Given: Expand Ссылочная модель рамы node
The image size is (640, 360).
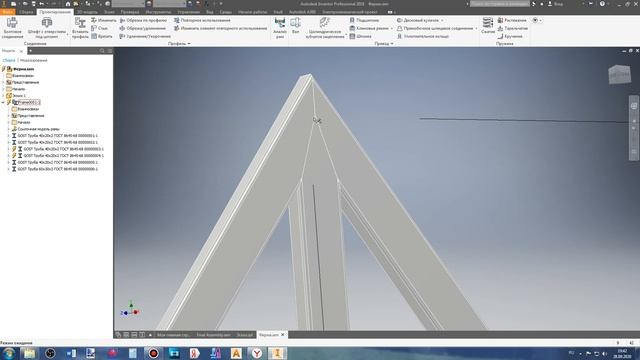Looking at the screenshot, I should [x=9, y=129].
